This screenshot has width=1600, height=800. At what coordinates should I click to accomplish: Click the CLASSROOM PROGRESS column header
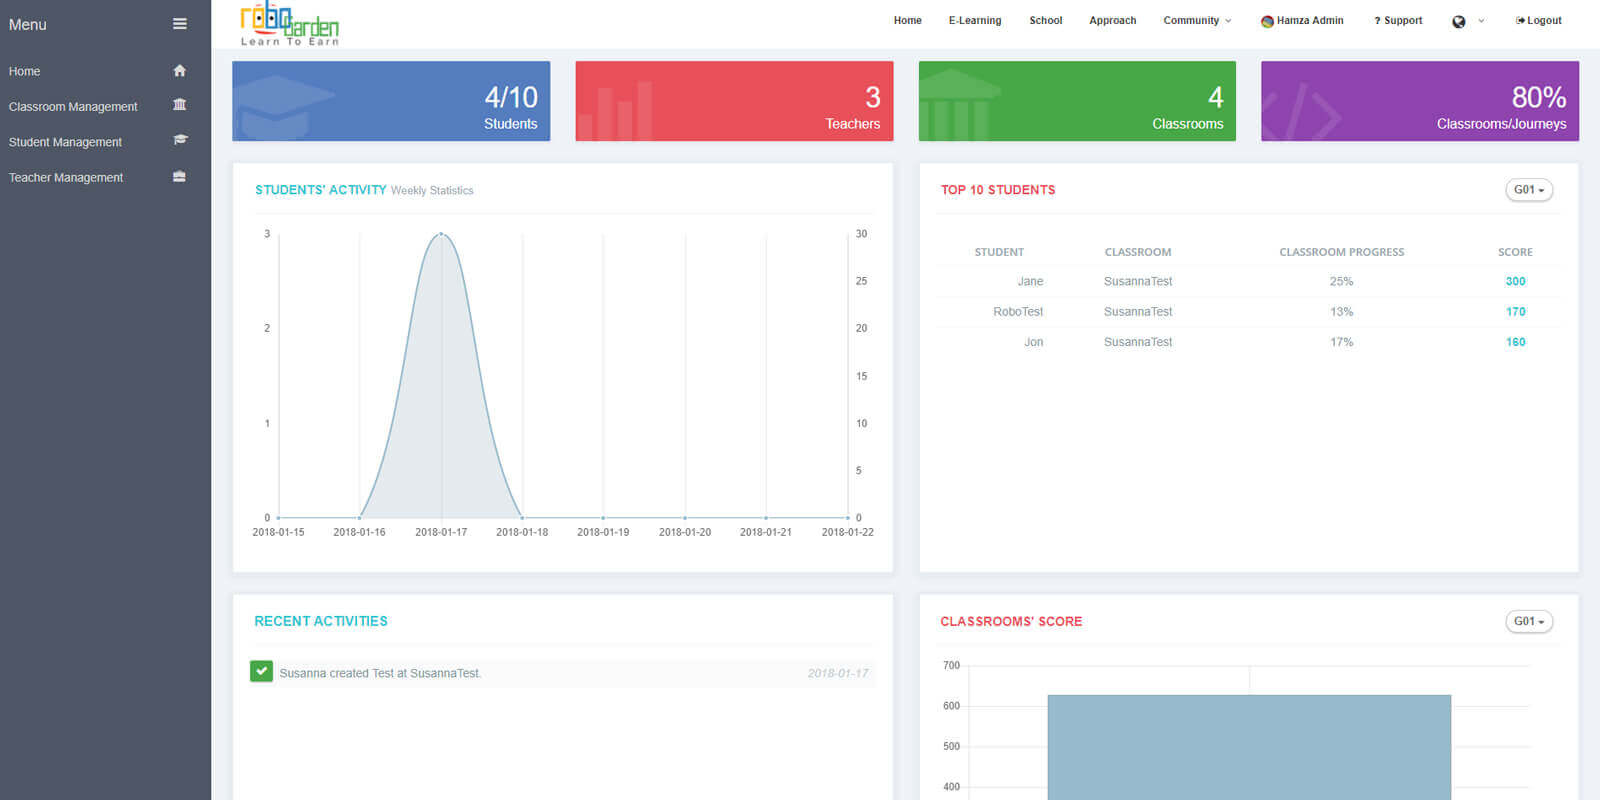(x=1341, y=252)
